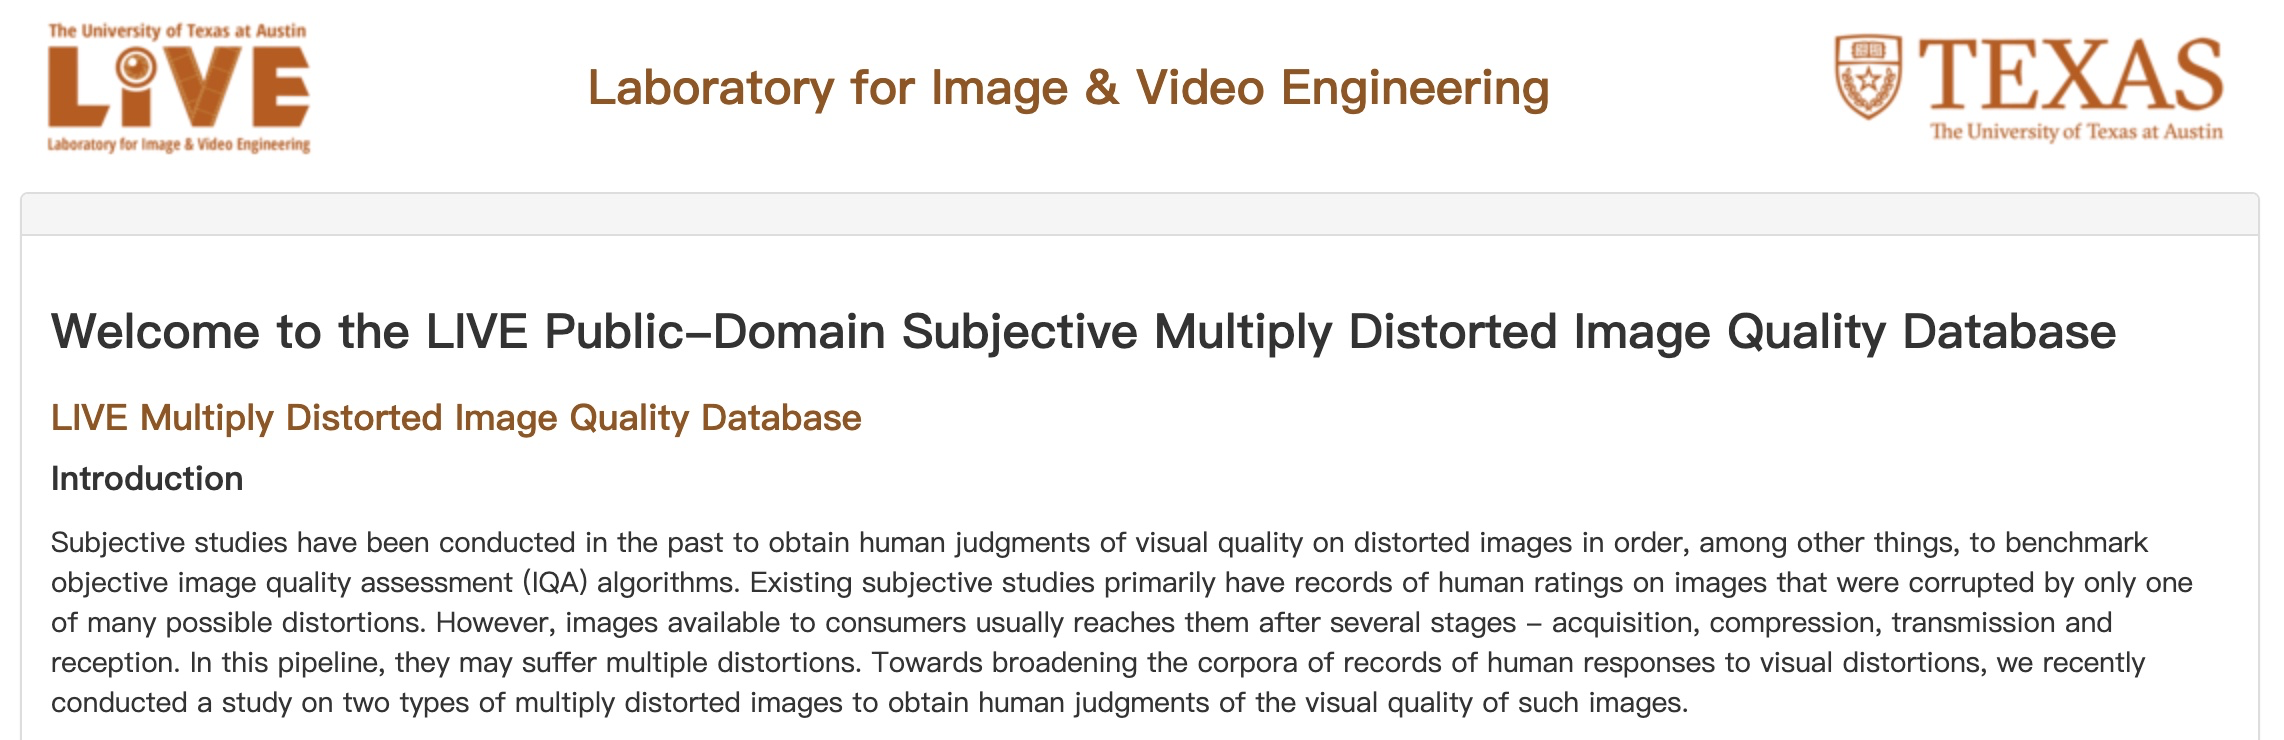Click the empty gray navigation bar
Viewport: 2284px width, 740px height.
[1139, 214]
